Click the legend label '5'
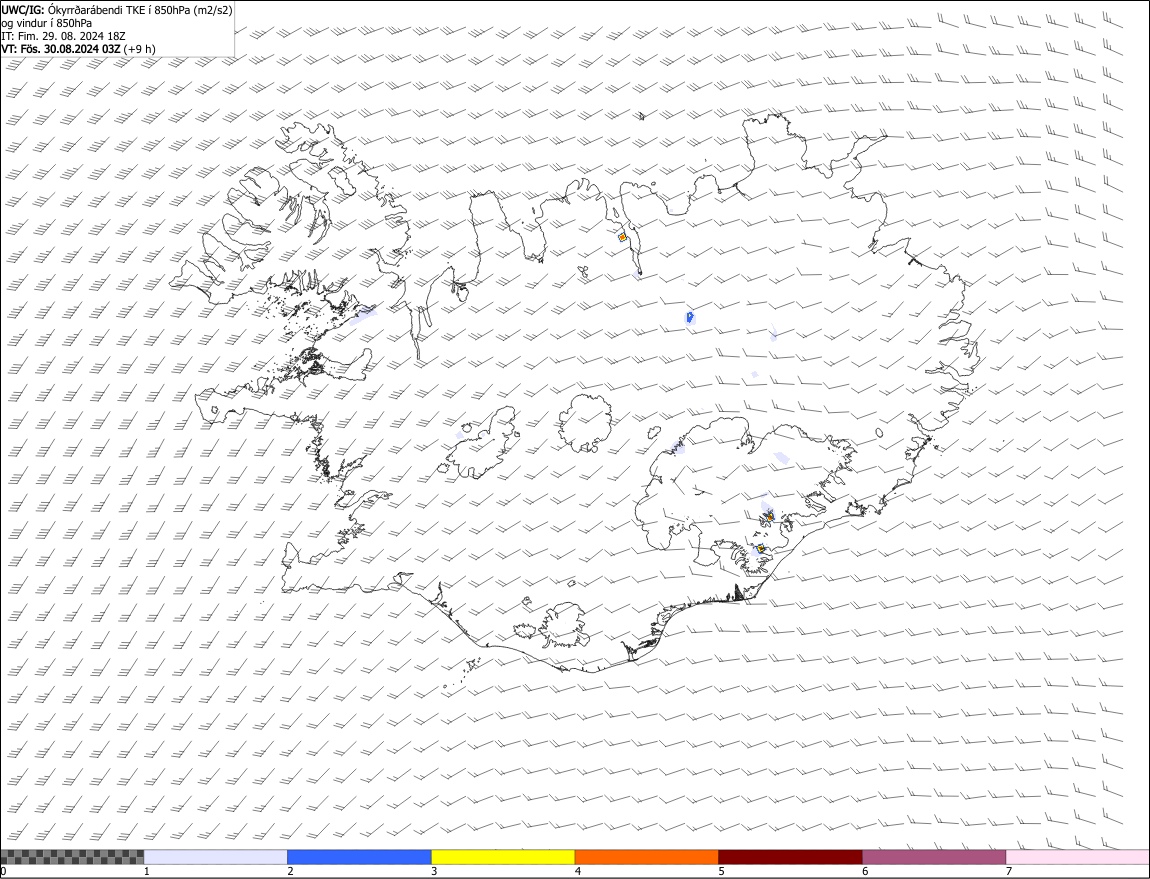 pyautogui.click(x=722, y=872)
